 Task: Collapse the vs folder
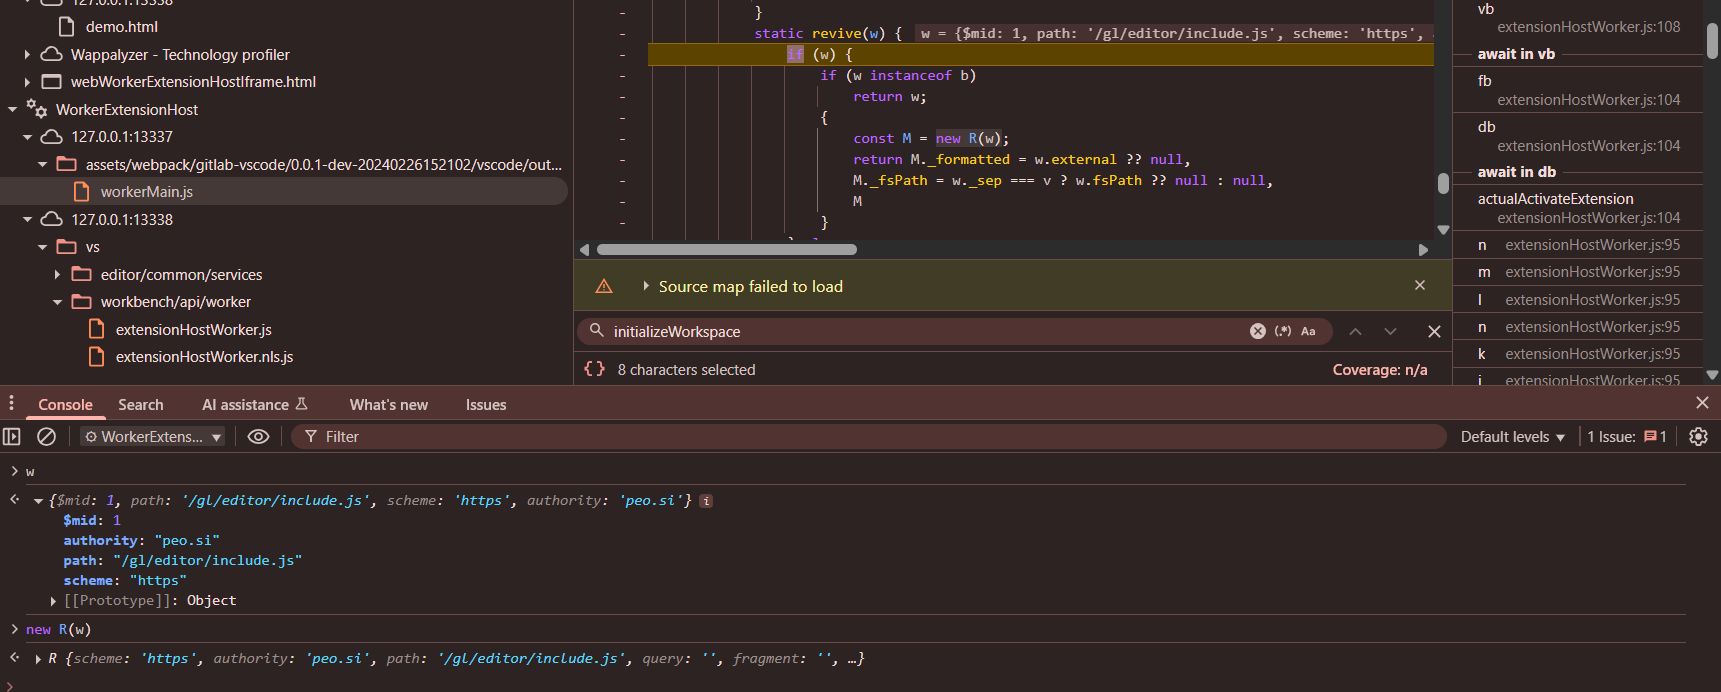coord(42,246)
